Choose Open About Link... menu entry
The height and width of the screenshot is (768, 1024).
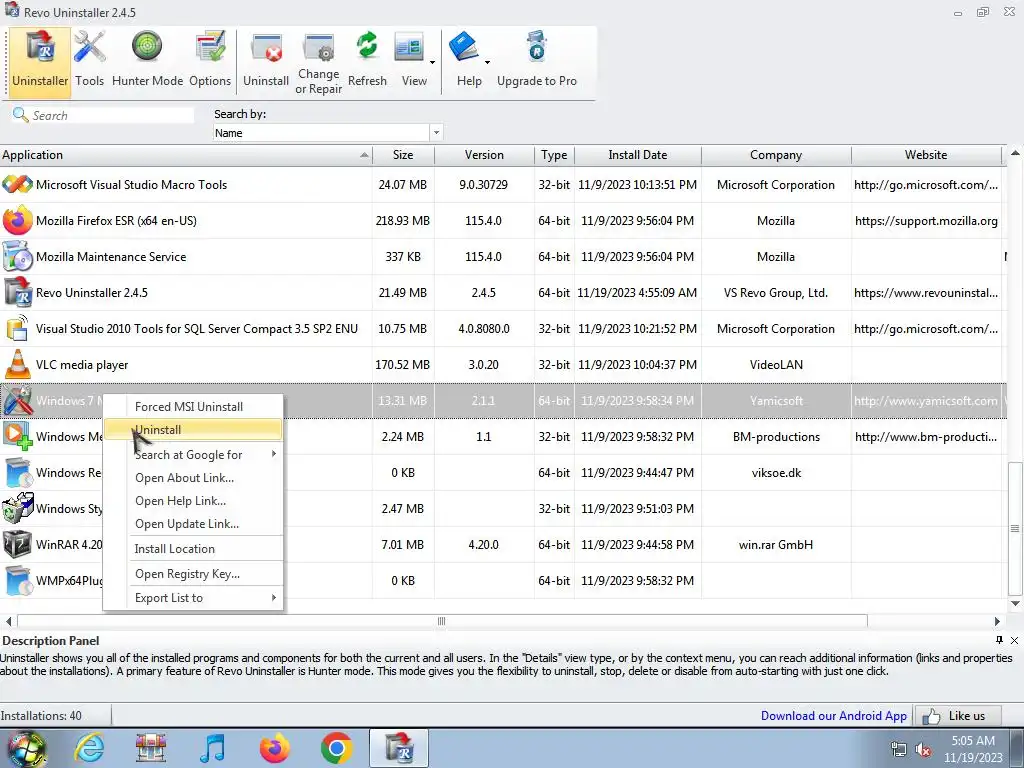193,477
